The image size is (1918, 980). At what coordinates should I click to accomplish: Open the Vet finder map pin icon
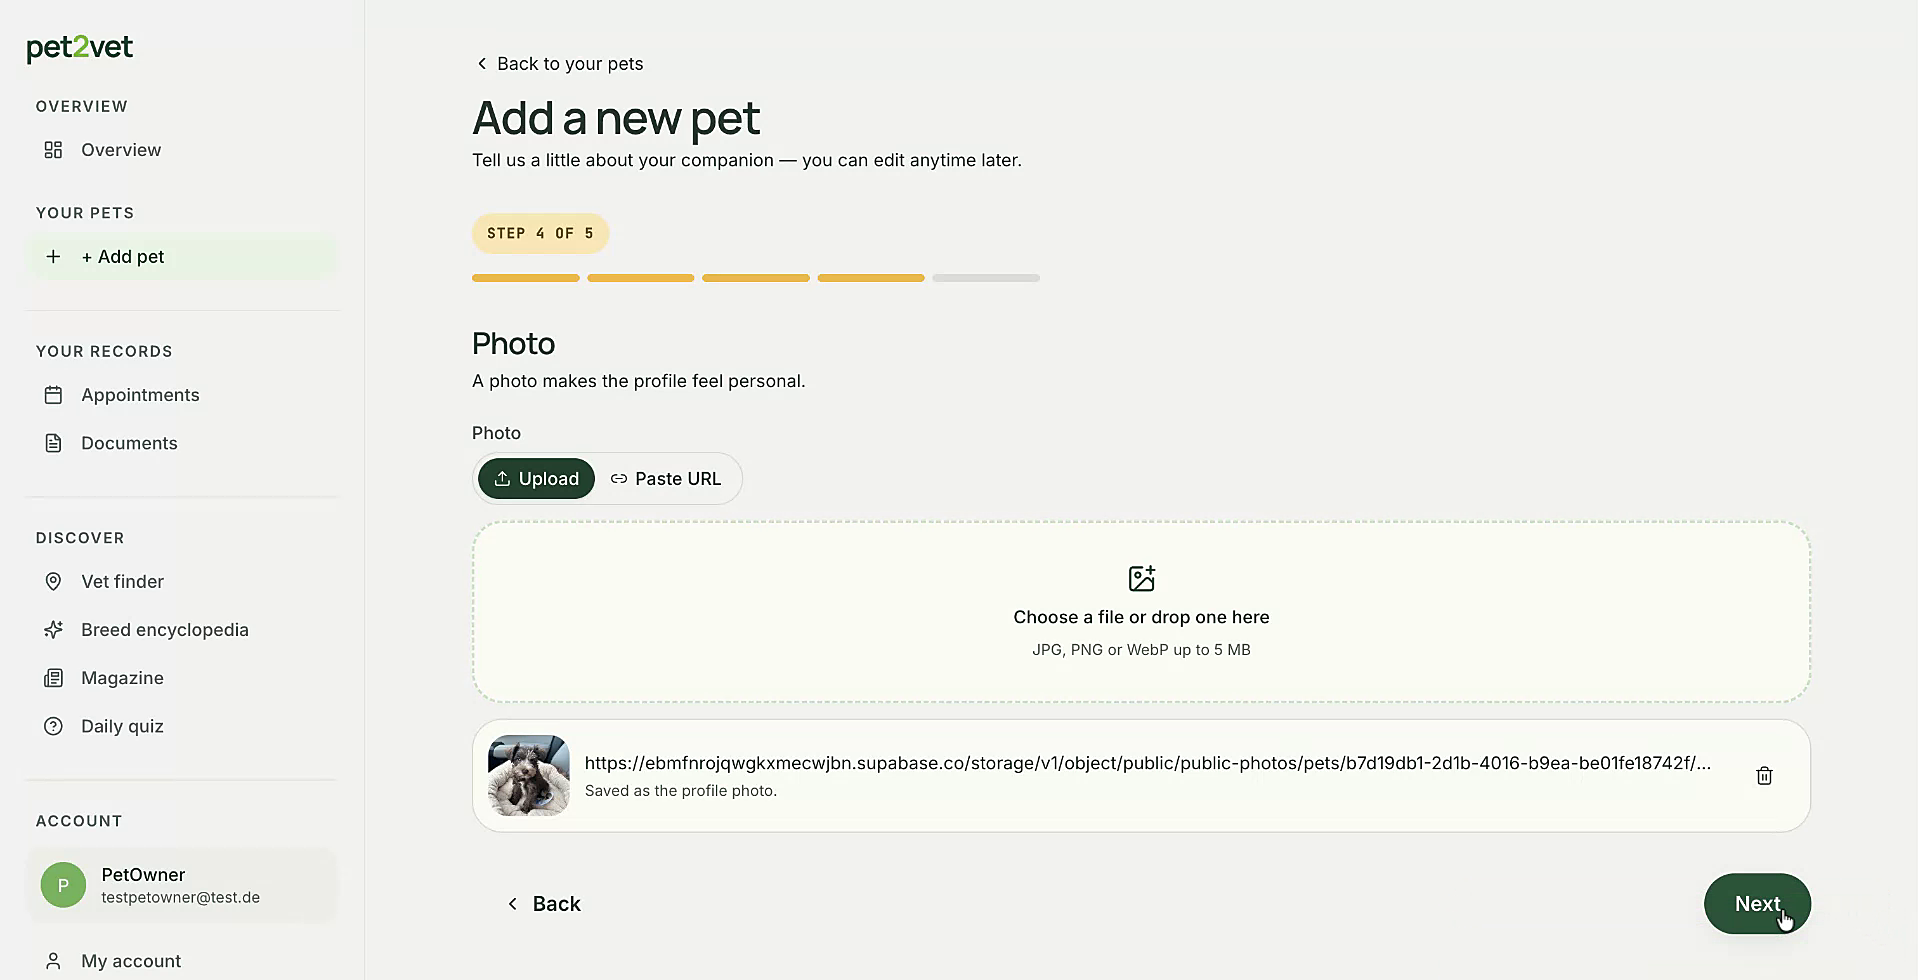(x=53, y=582)
